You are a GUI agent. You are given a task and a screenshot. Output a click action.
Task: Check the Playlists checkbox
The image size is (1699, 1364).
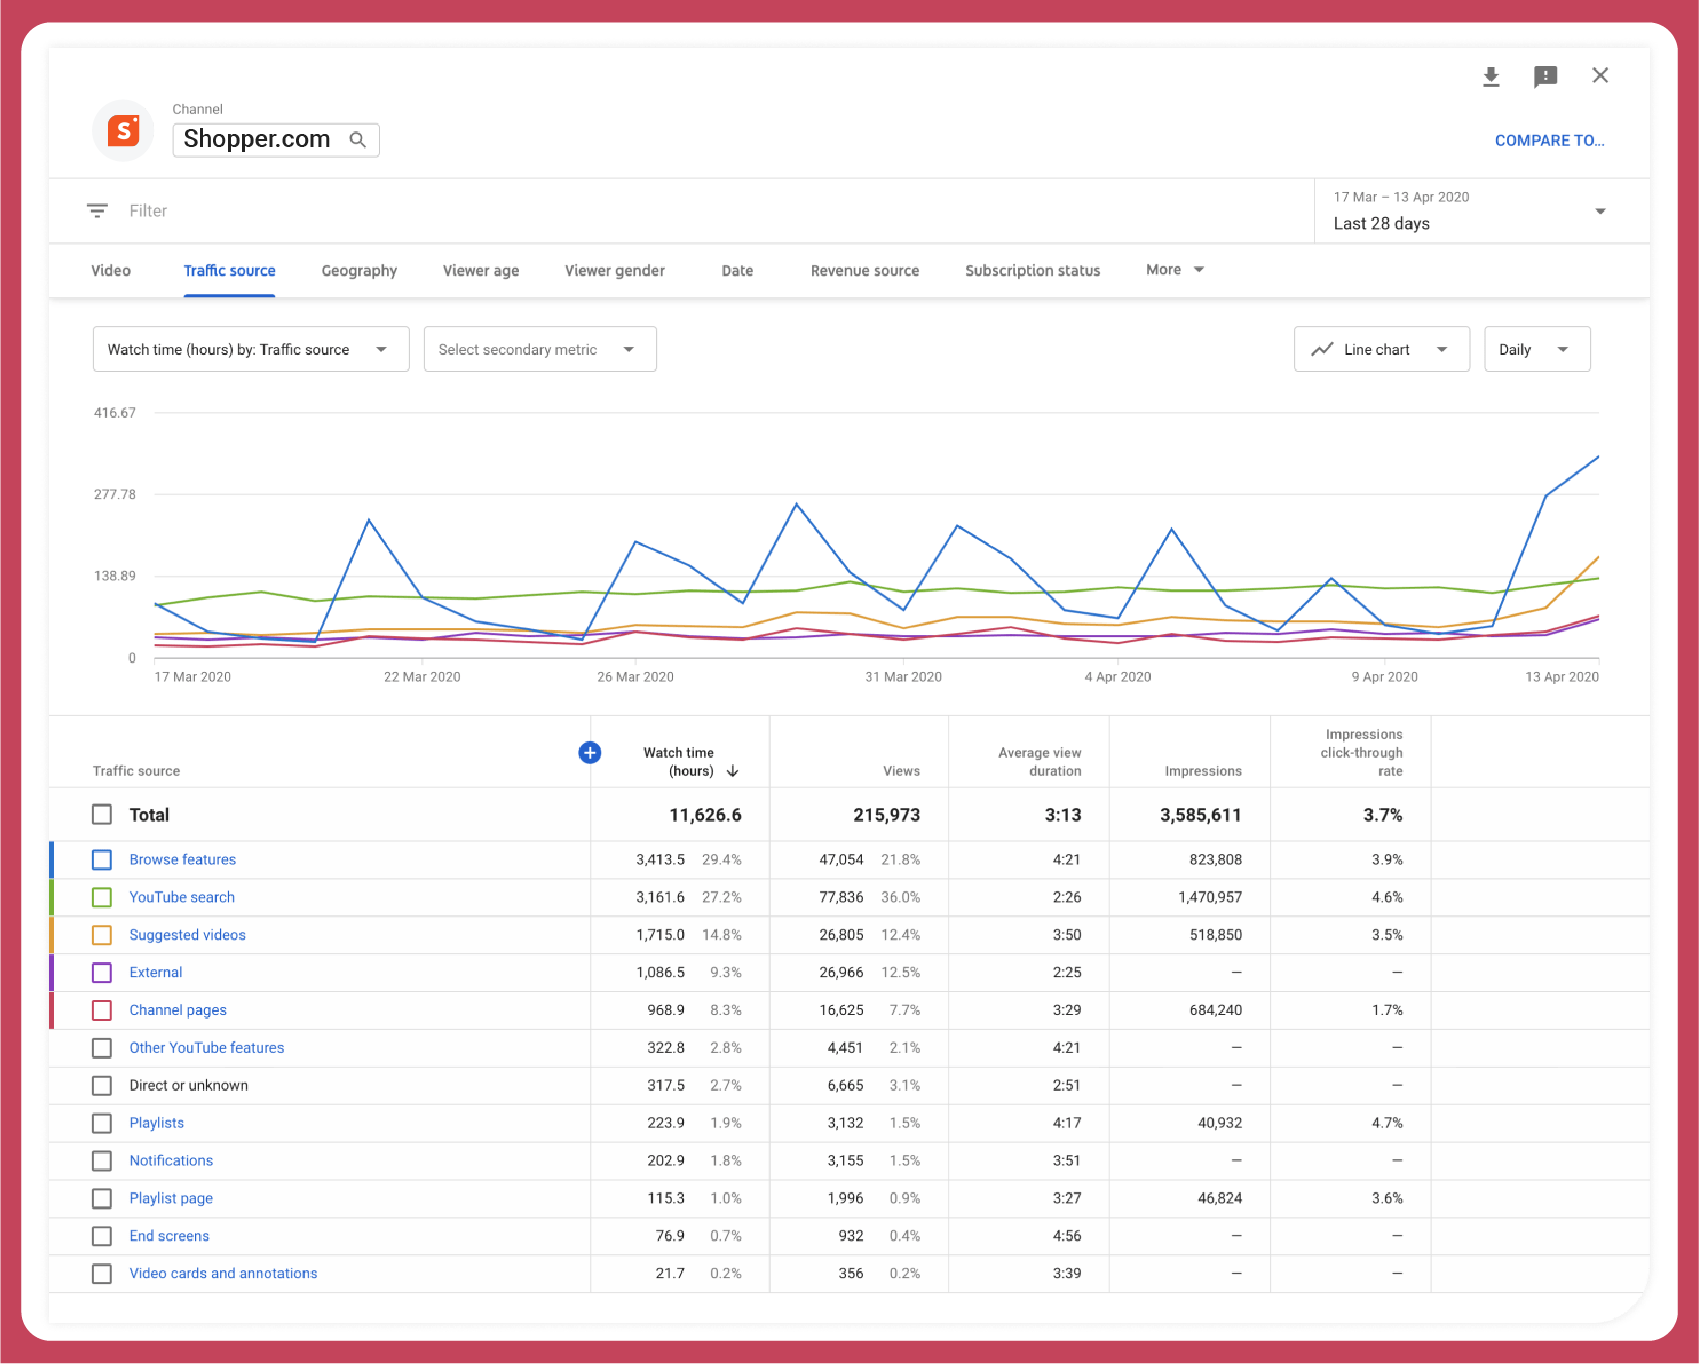tap(102, 1123)
